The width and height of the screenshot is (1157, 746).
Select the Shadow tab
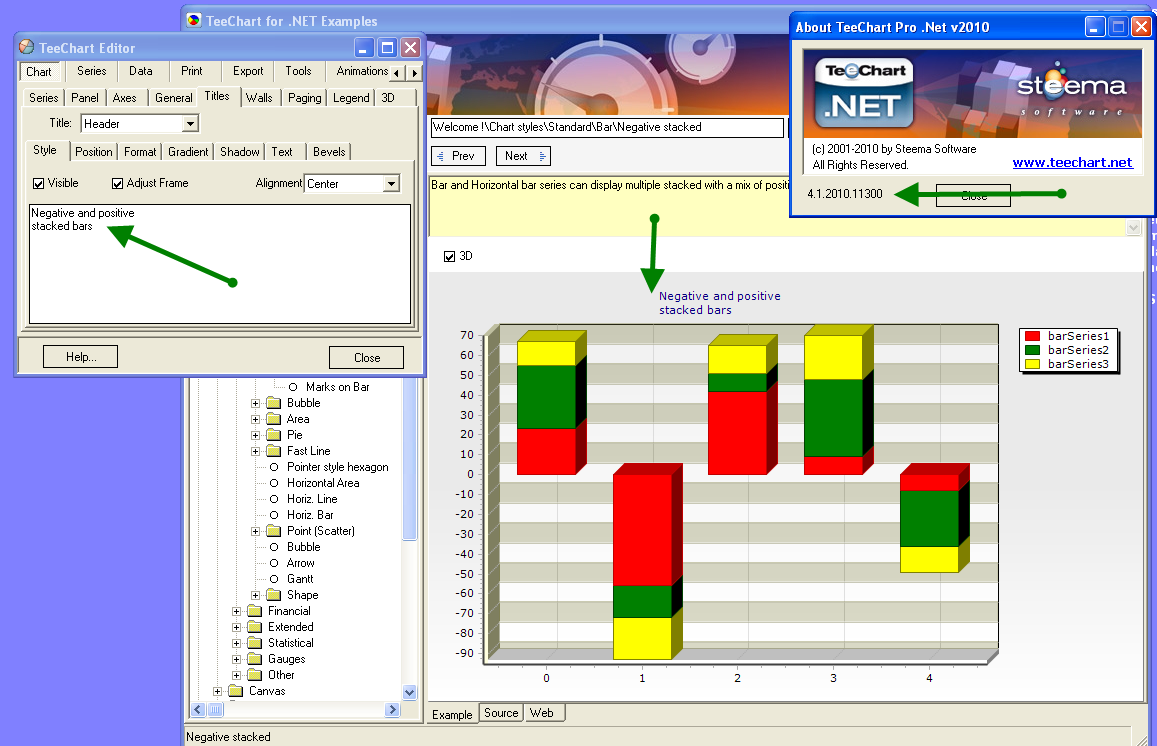pos(240,152)
